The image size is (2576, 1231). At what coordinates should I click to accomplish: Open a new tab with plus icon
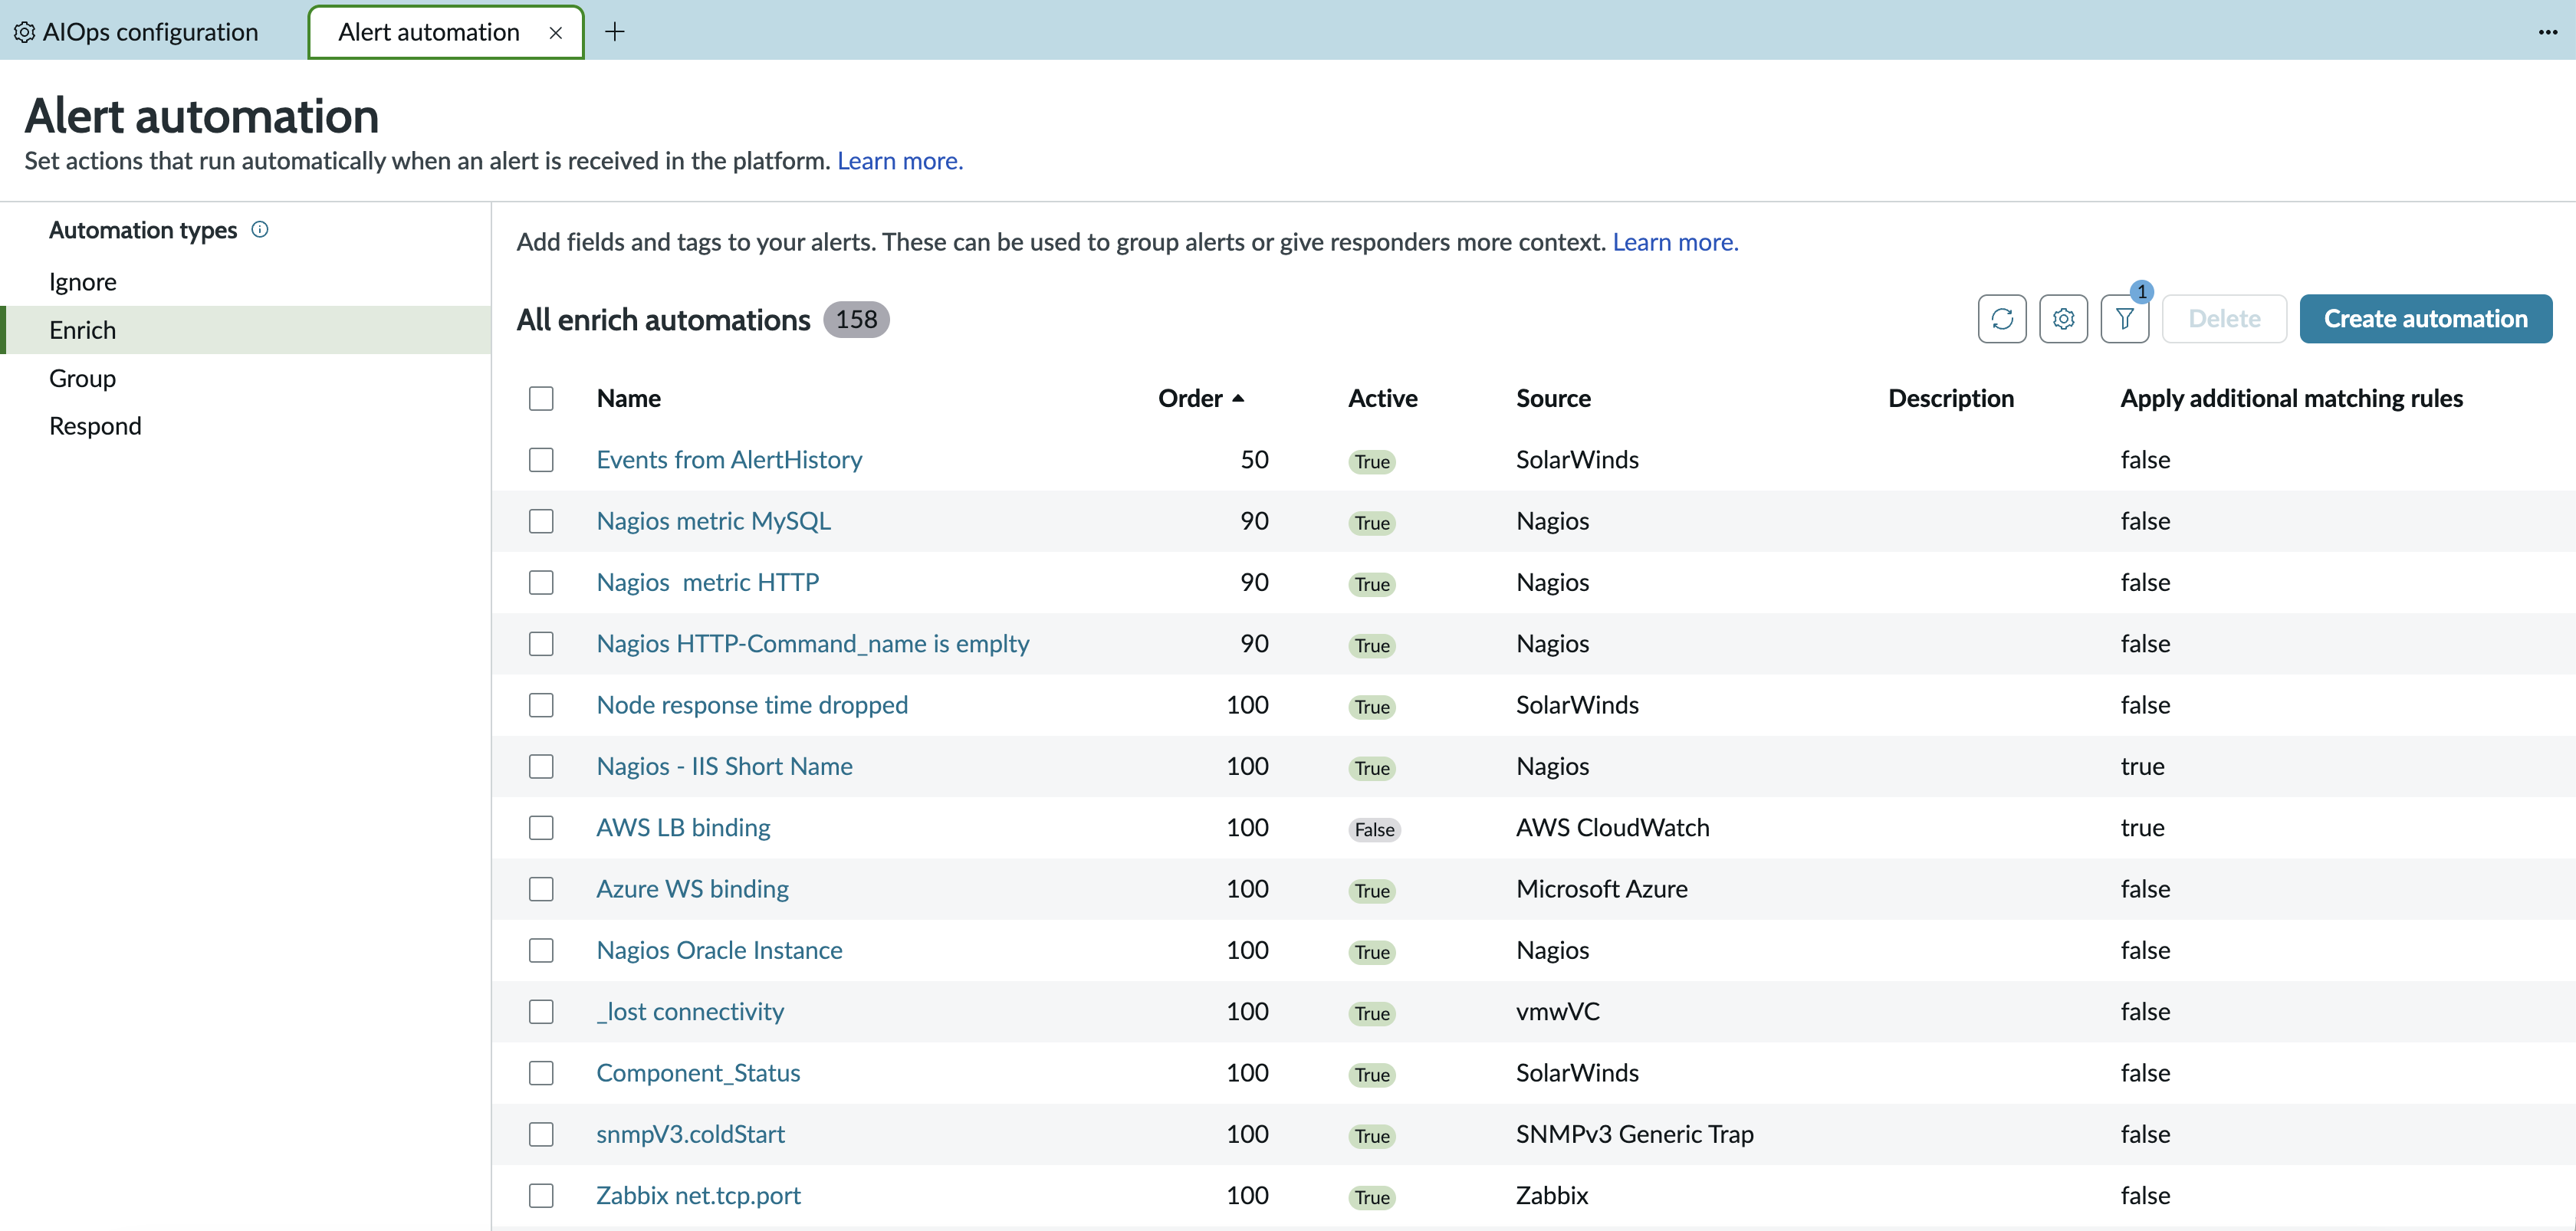pyautogui.click(x=615, y=32)
